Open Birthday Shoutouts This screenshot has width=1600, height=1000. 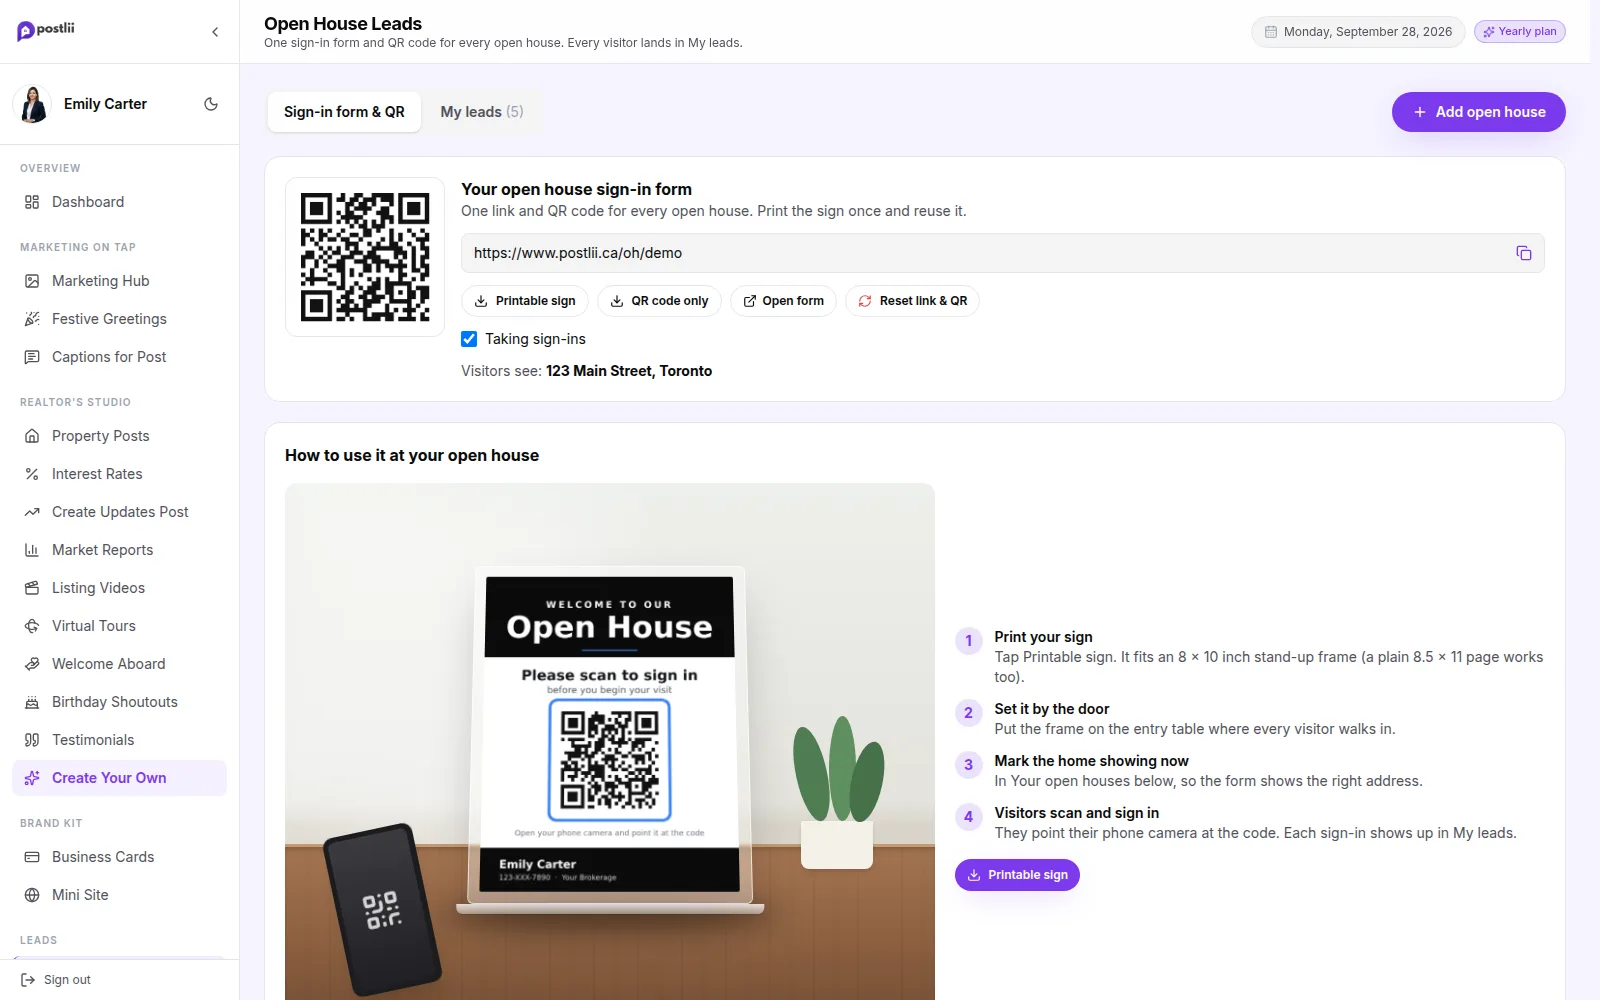tap(119, 702)
